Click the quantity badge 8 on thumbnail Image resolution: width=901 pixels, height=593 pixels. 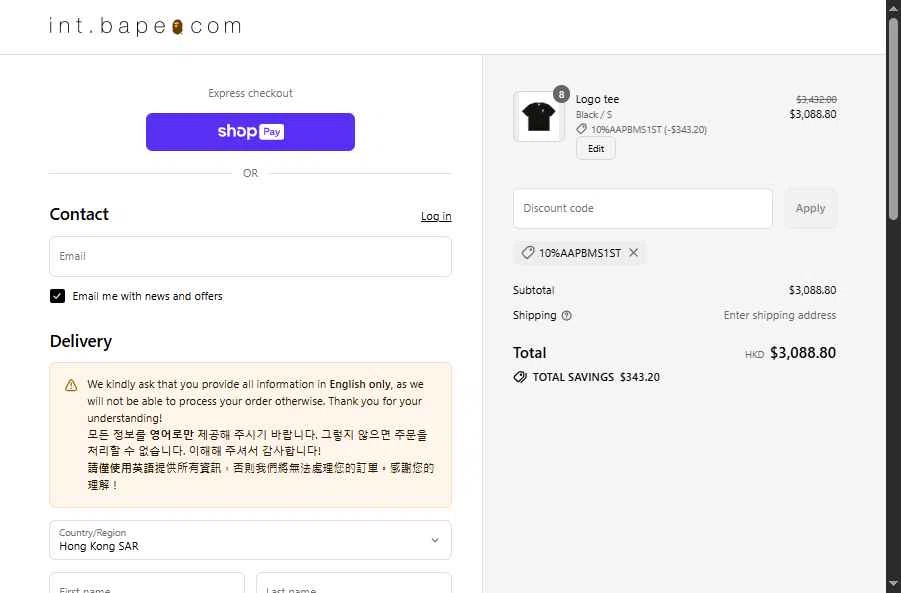coord(561,94)
